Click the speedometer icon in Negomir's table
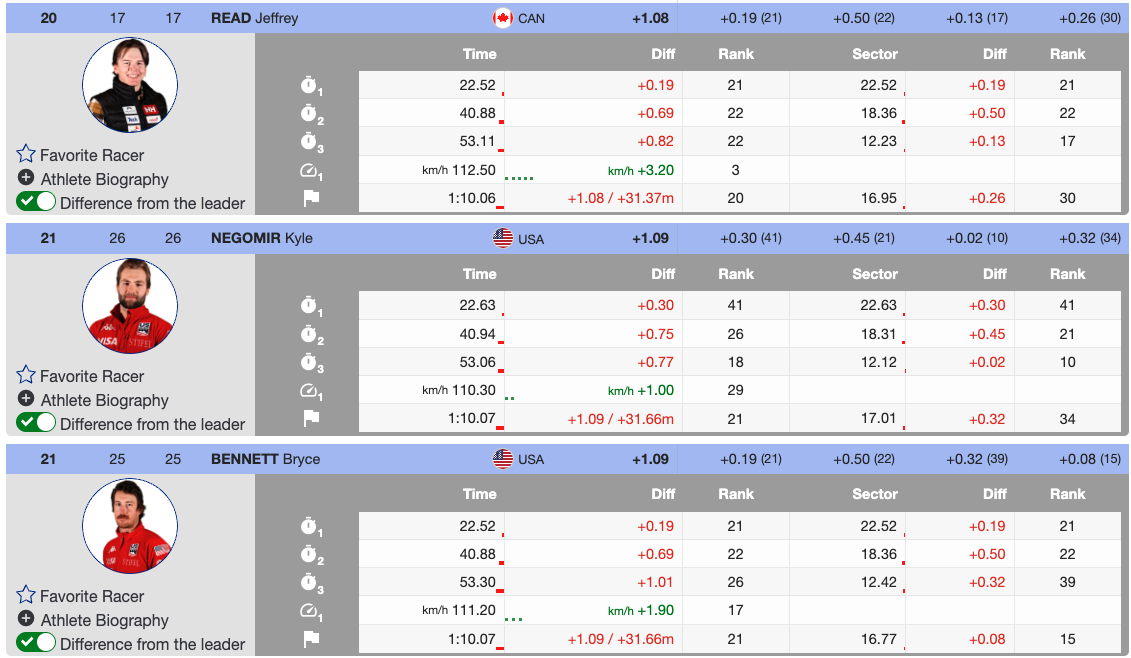This screenshot has width=1131, height=658. [x=311, y=391]
